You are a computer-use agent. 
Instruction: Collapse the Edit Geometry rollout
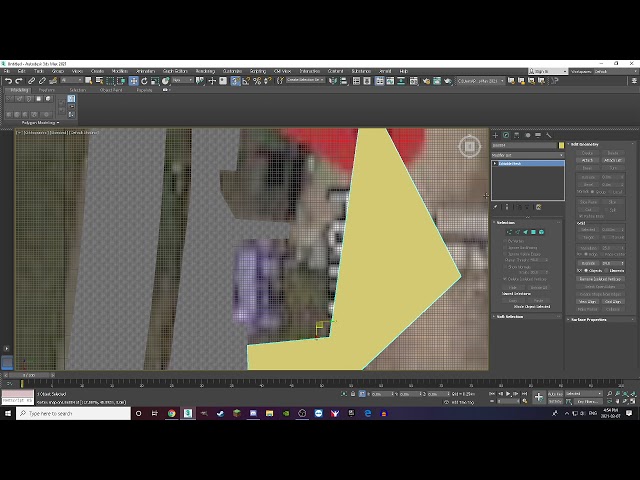(584, 144)
